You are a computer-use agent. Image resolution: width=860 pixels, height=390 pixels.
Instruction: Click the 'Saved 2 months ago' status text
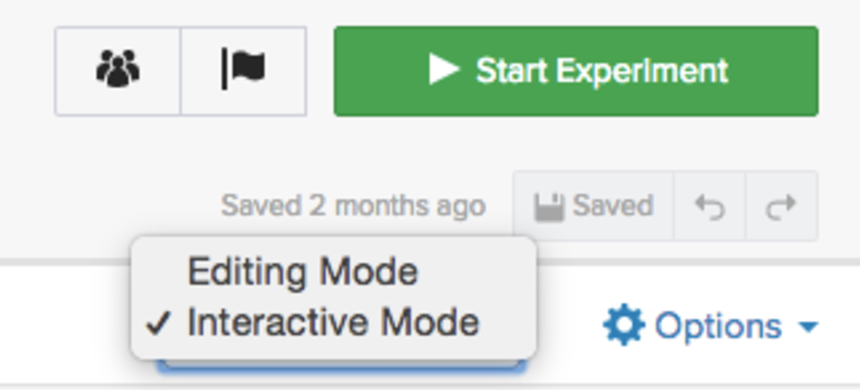pos(353,206)
